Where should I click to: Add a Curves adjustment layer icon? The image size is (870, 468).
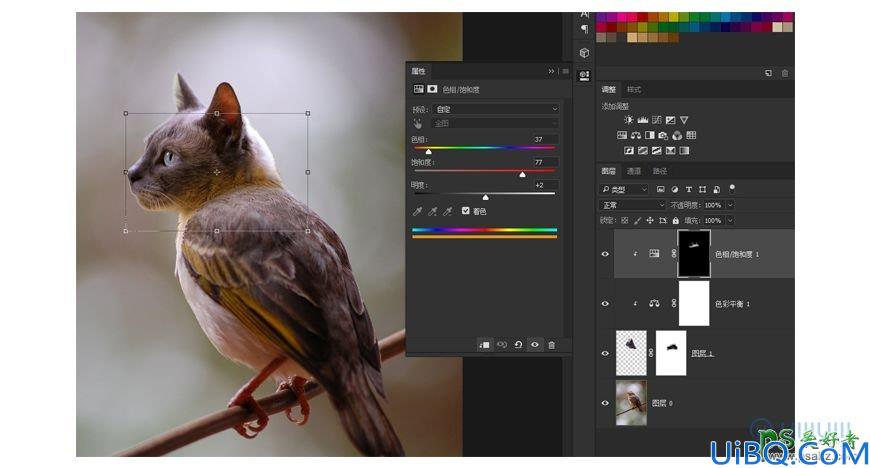657,120
